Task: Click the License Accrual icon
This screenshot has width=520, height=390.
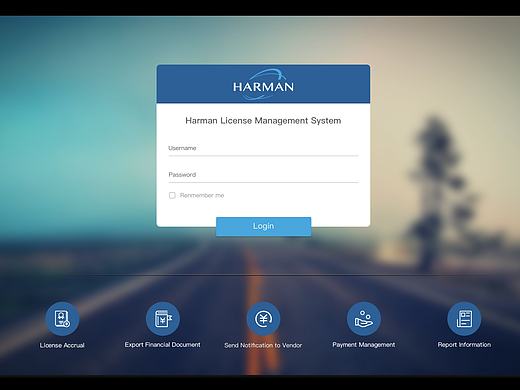Action: click(x=62, y=319)
